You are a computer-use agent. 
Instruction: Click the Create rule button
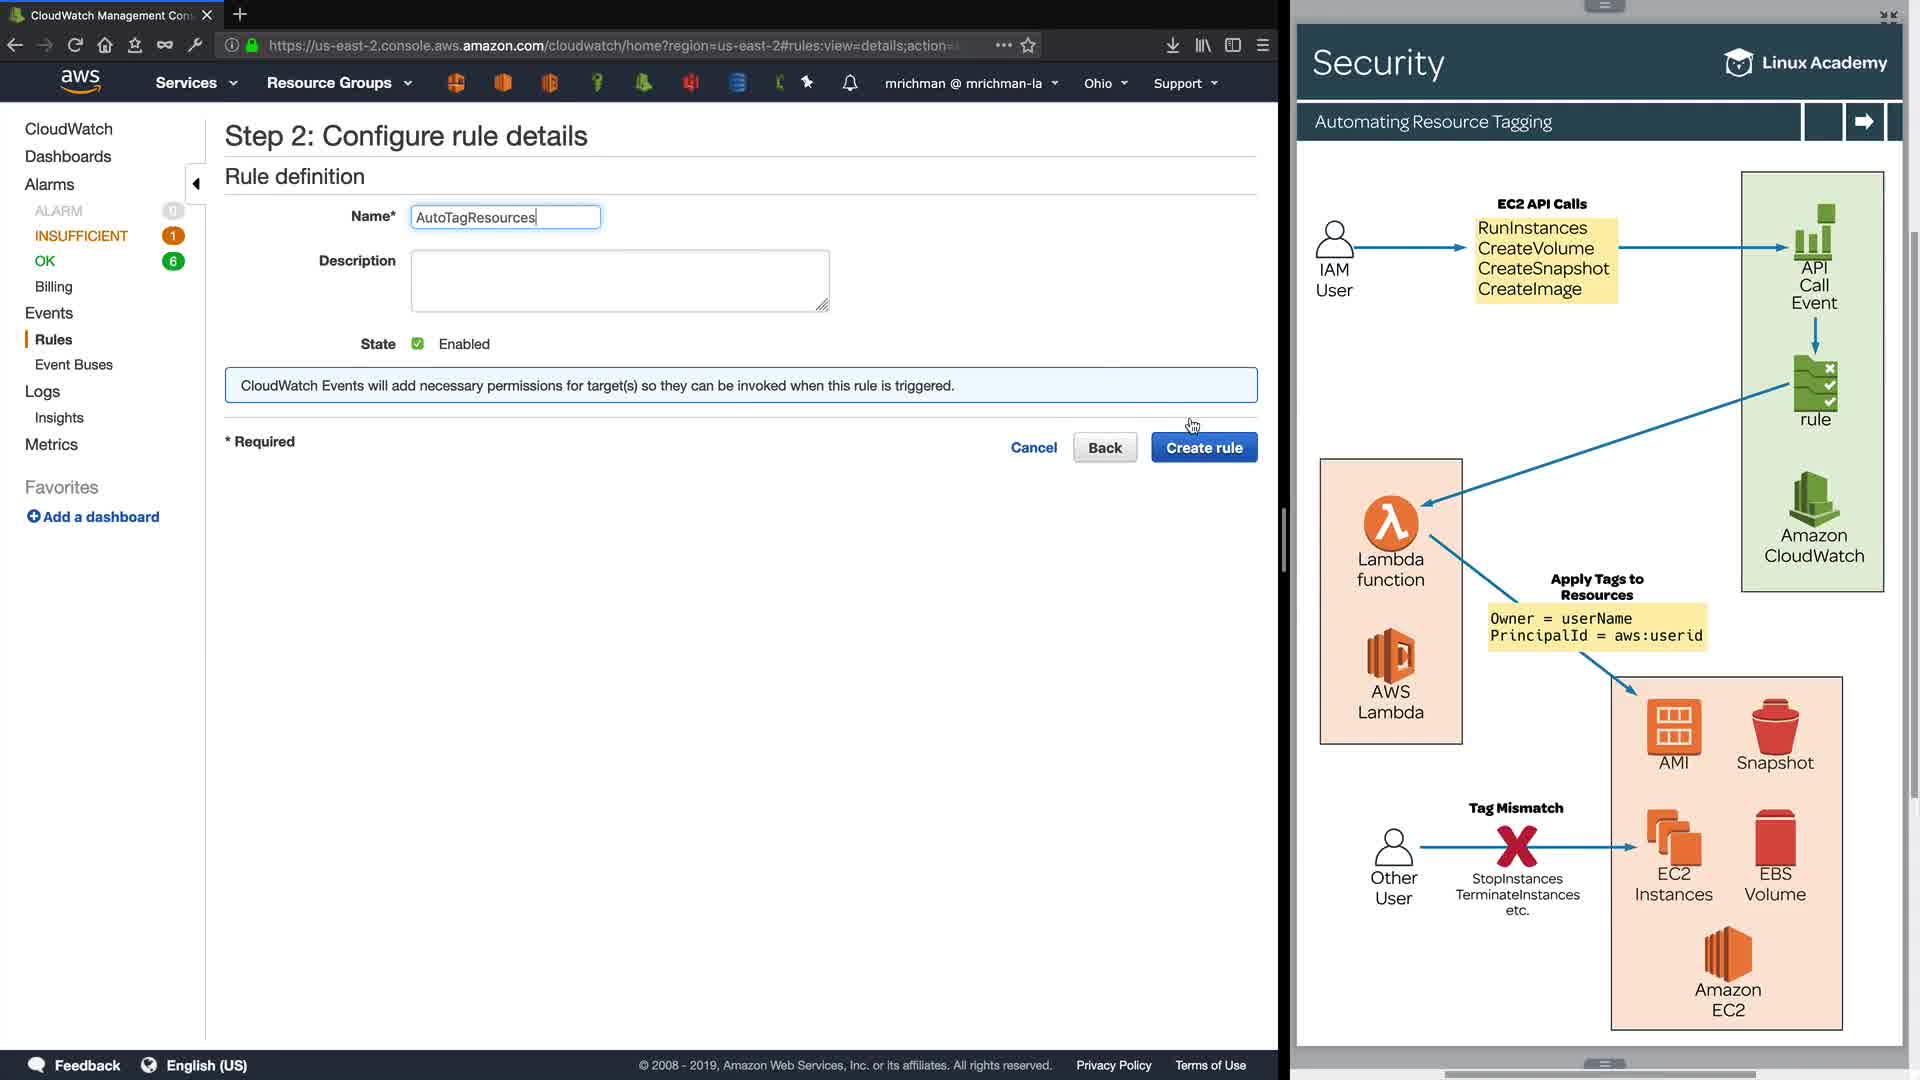(1204, 448)
